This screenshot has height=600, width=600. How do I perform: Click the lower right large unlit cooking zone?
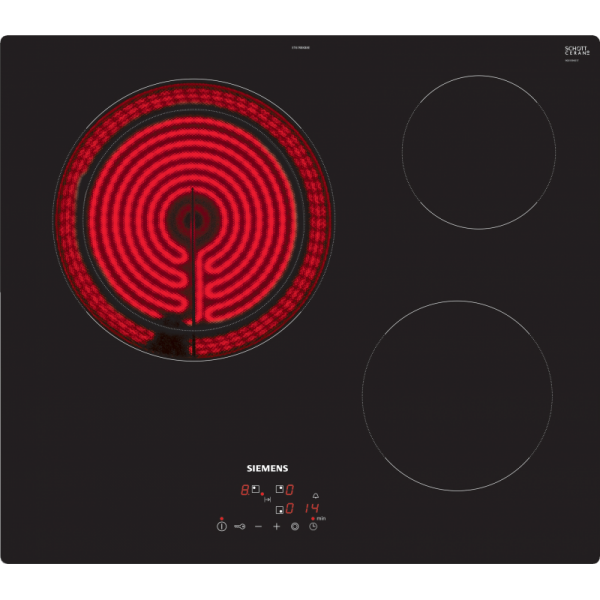457,396
